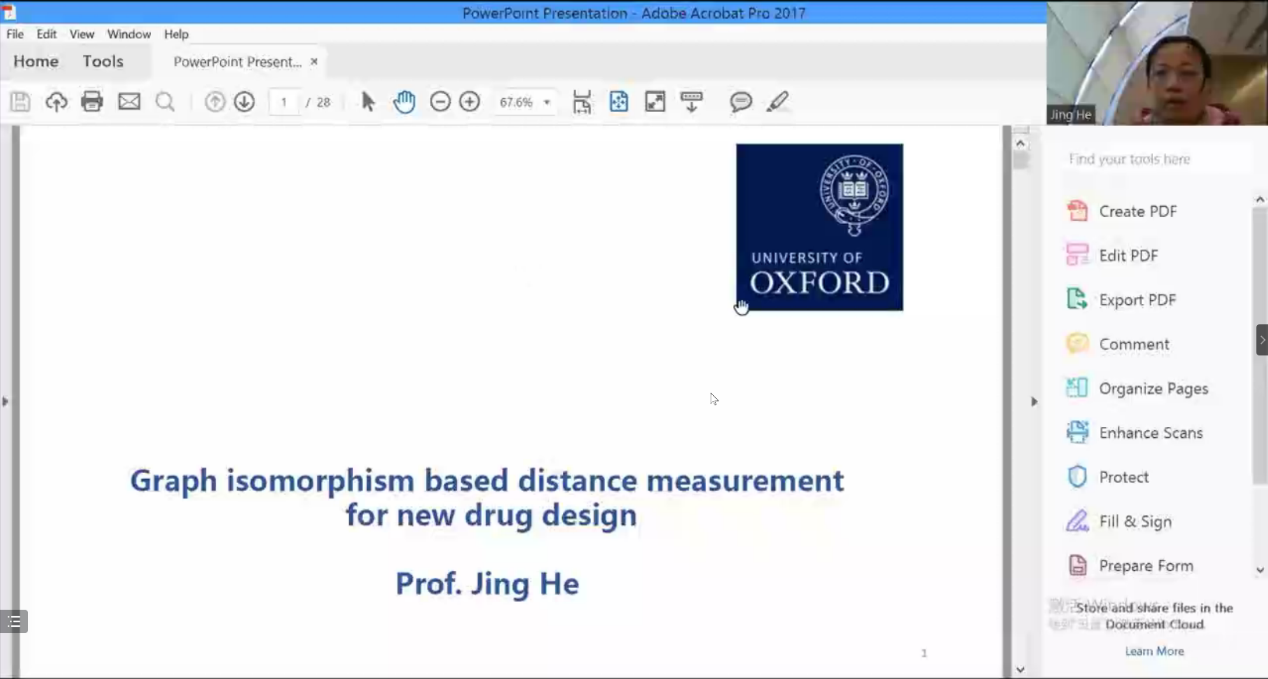The width and height of the screenshot is (1268, 679).
Task: Expand the left navigation pane
Action: 5,401
